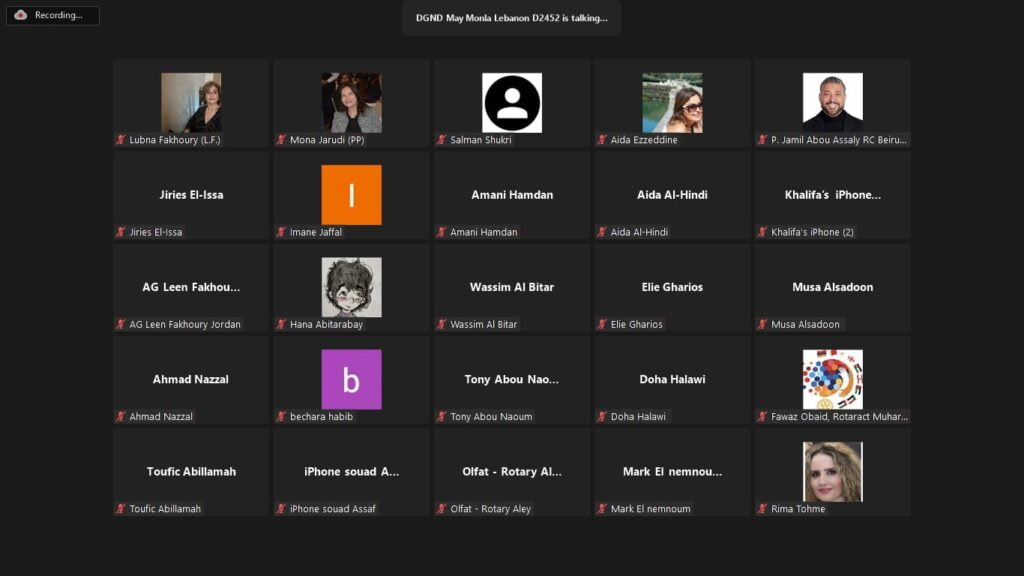Click muted mic icon beside Amani Hamdan label
The height and width of the screenshot is (576, 1024).
tap(441, 232)
